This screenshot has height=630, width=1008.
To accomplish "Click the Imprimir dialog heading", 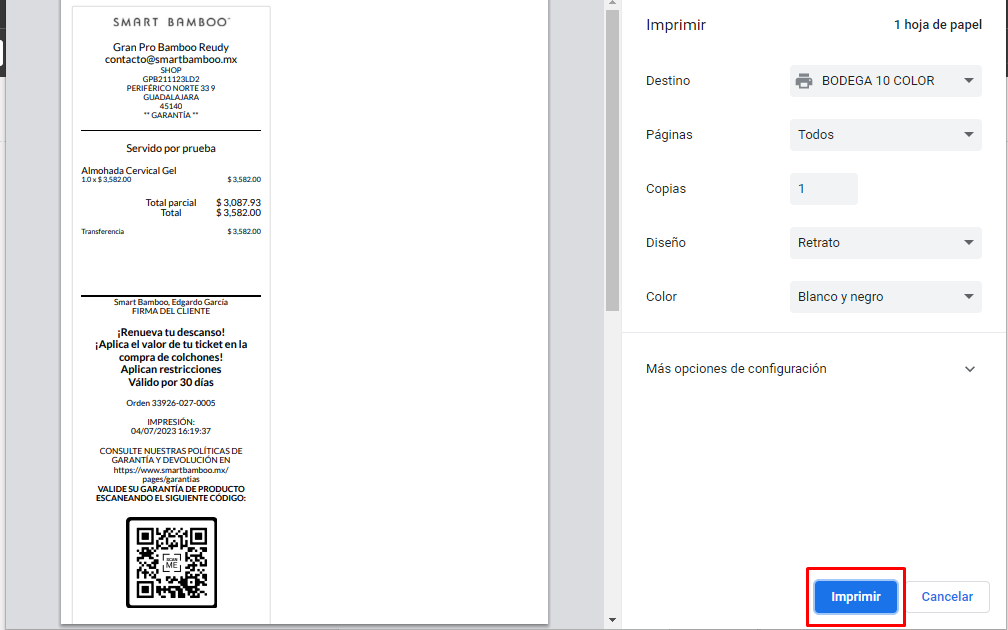I will [676, 25].
